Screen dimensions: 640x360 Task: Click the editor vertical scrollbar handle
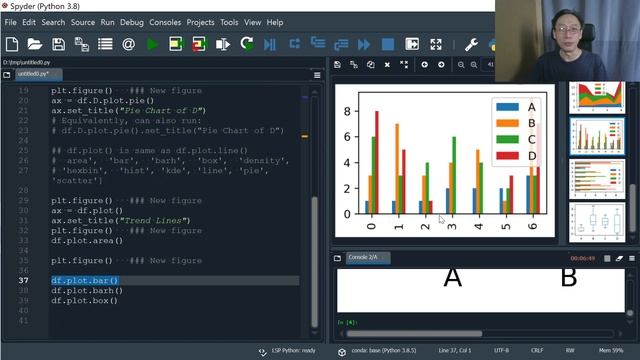point(314,261)
